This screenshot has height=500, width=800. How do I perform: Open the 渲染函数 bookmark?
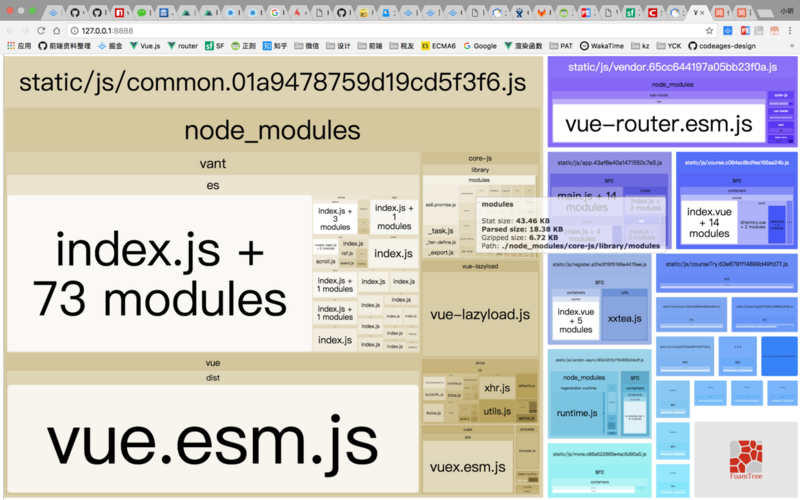(523, 46)
